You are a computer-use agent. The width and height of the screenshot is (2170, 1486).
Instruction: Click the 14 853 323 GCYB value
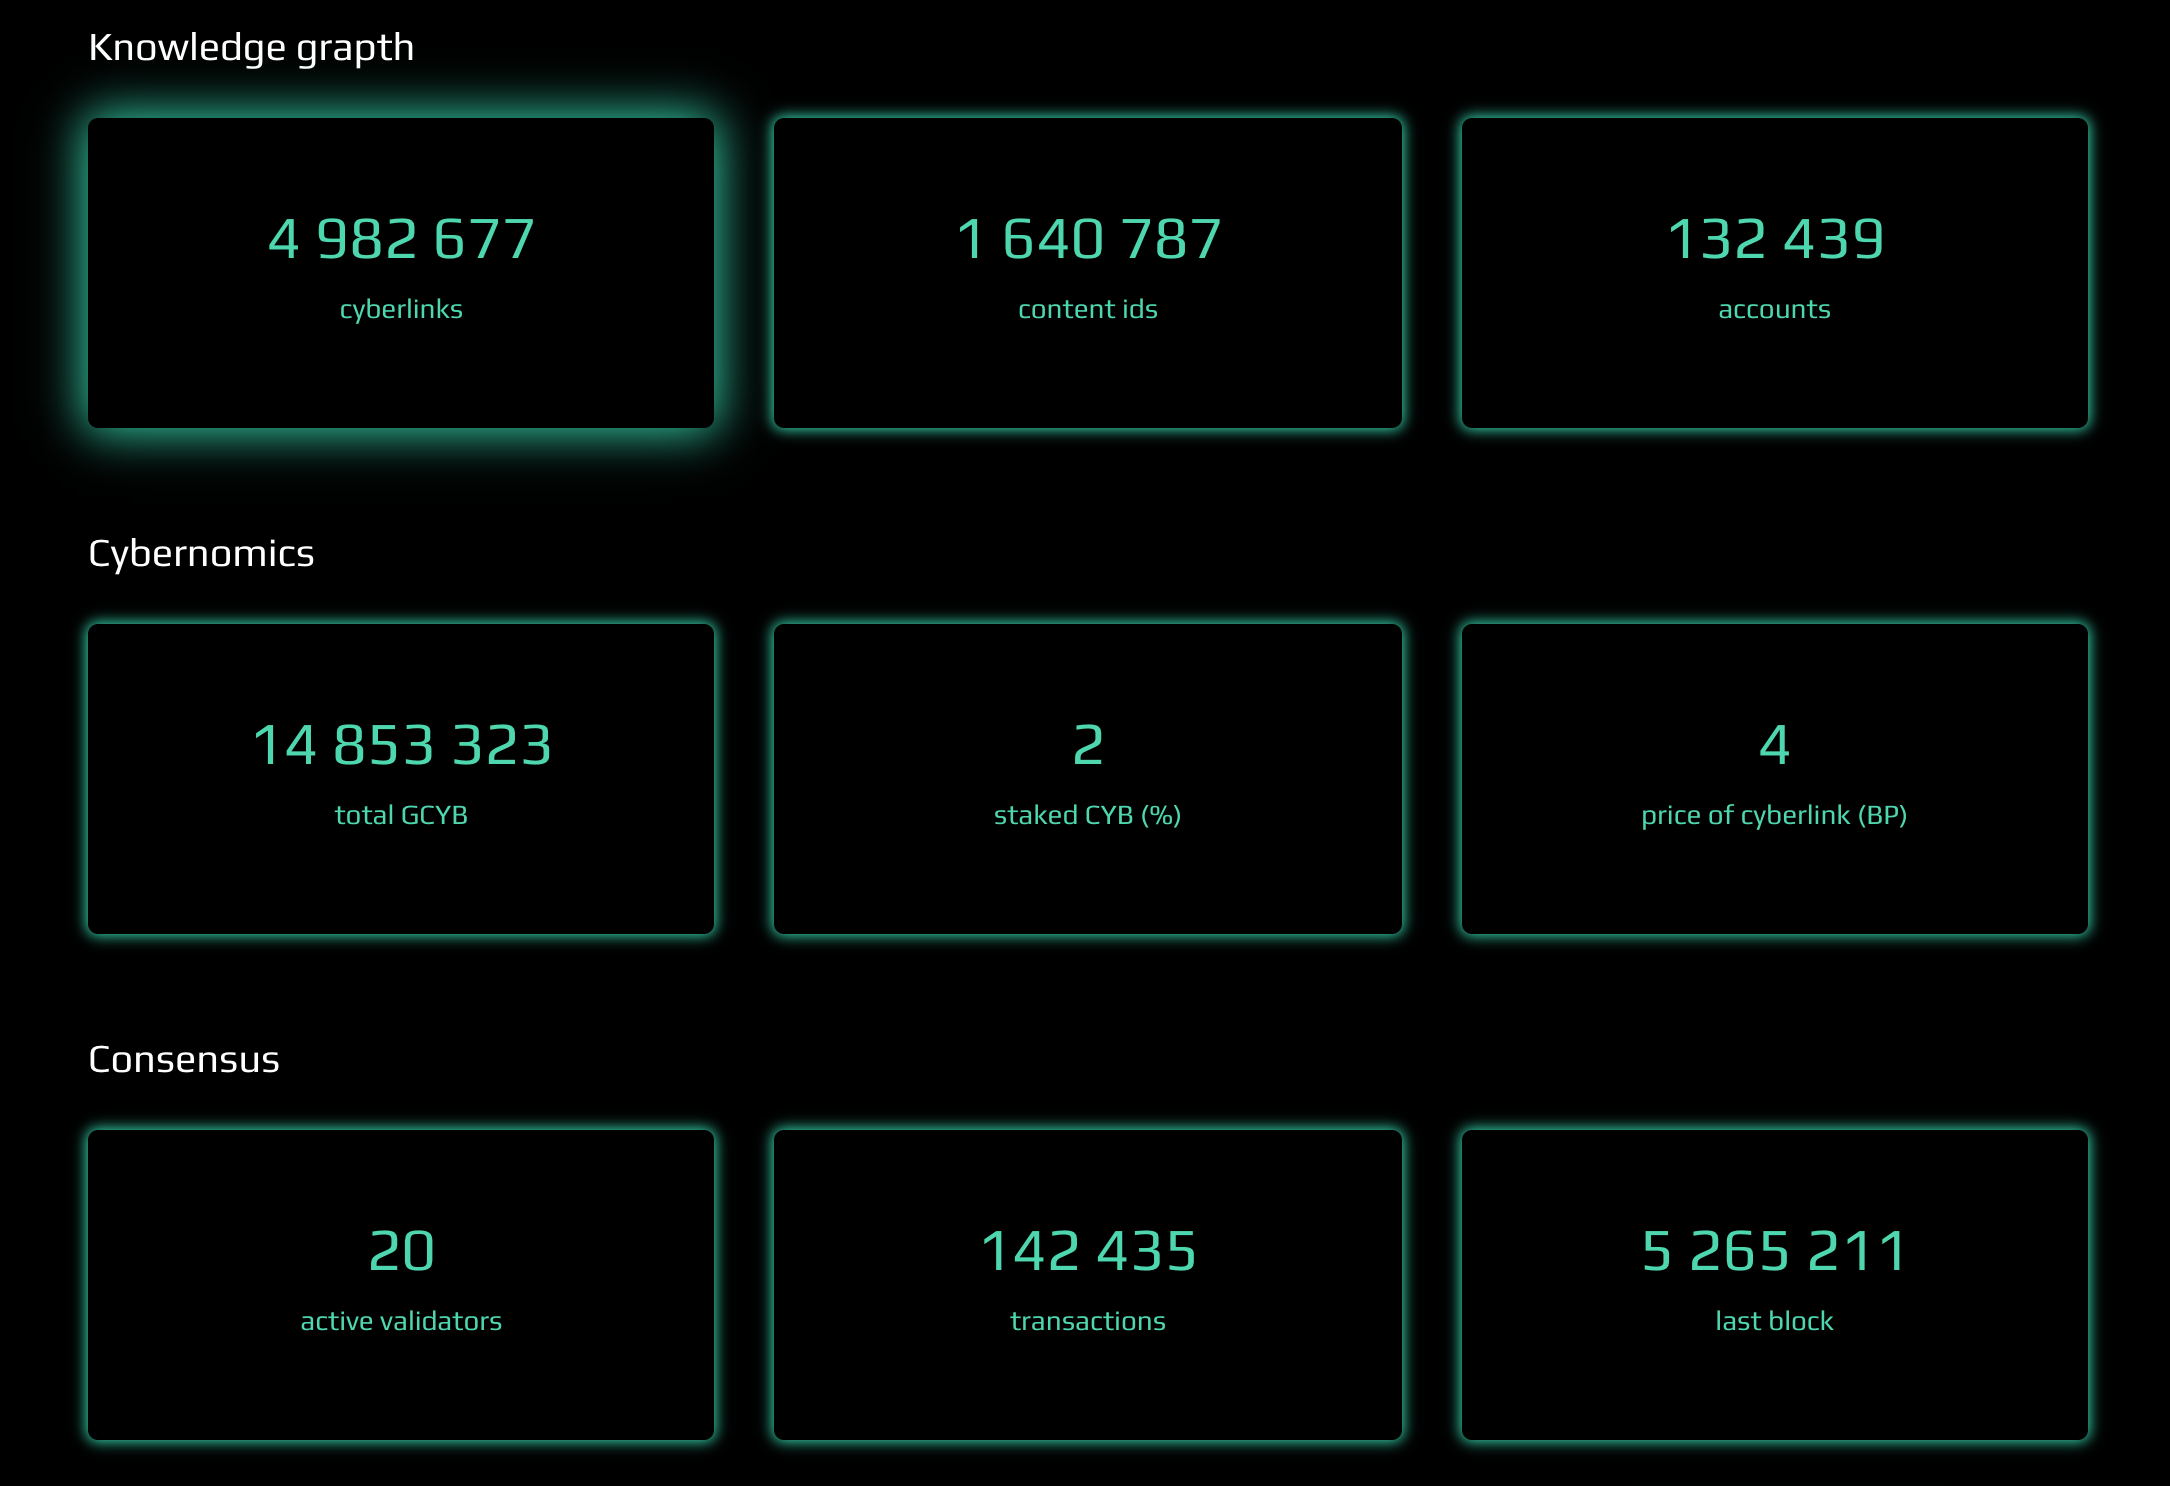(401, 746)
